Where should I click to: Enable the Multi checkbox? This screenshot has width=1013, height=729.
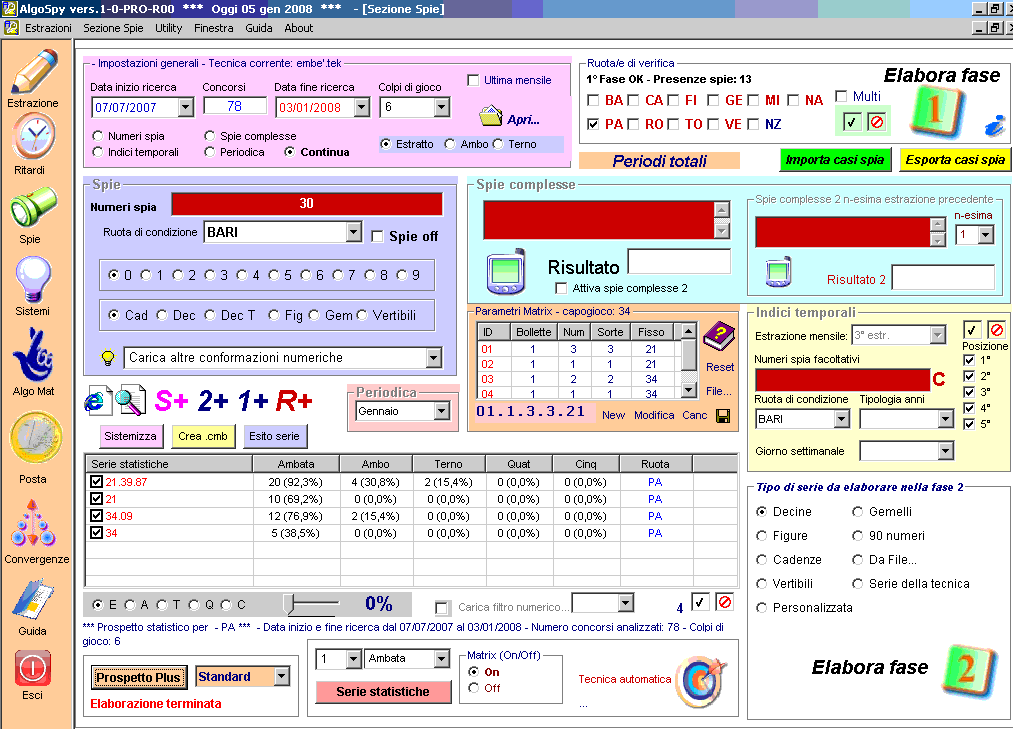point(841,96)
